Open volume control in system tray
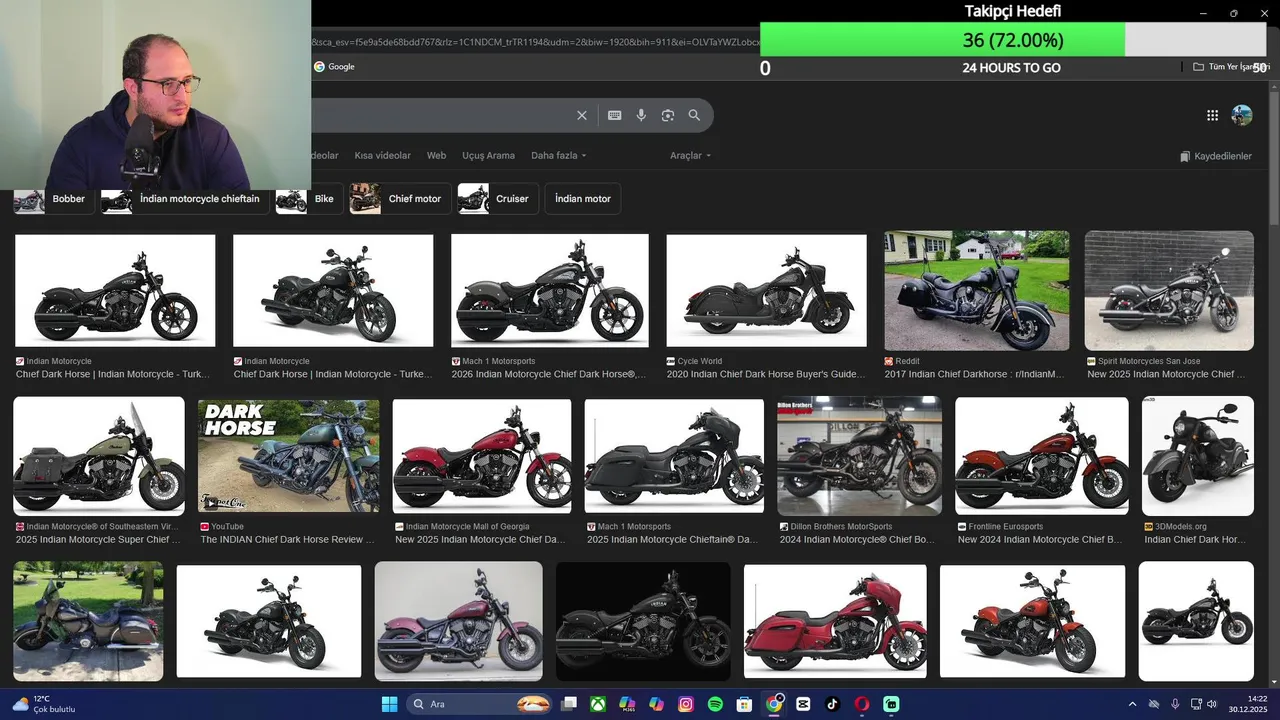This screenshot has height=720, width=1280. pos(1211,704)
